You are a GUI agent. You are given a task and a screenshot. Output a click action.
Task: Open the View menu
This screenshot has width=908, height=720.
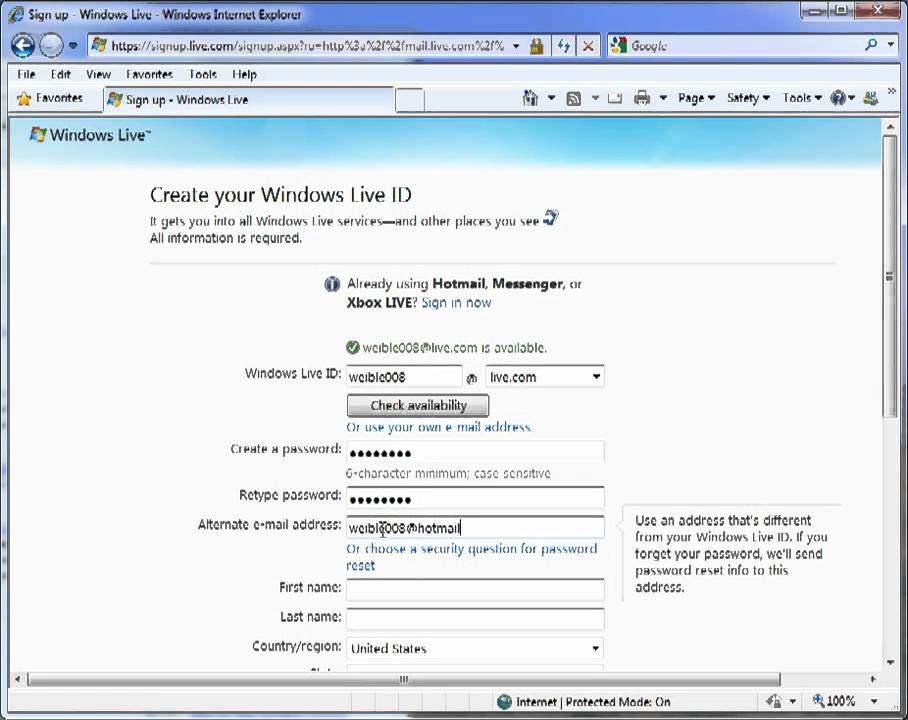pyautogui.click(x=98, y=74)
